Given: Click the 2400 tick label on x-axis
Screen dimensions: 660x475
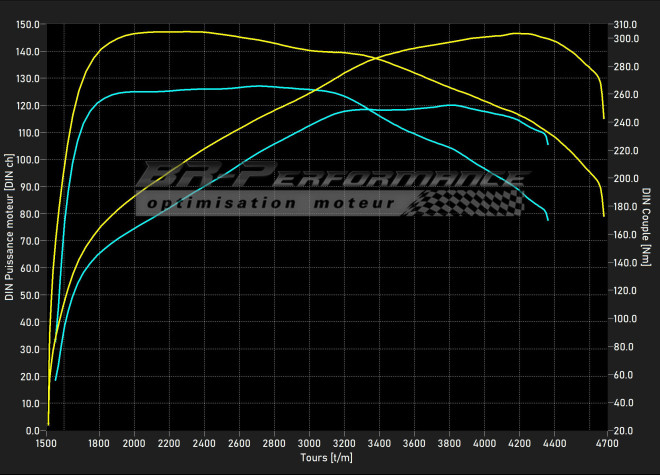Looking at the screenshot, I should tap(205, 442).
